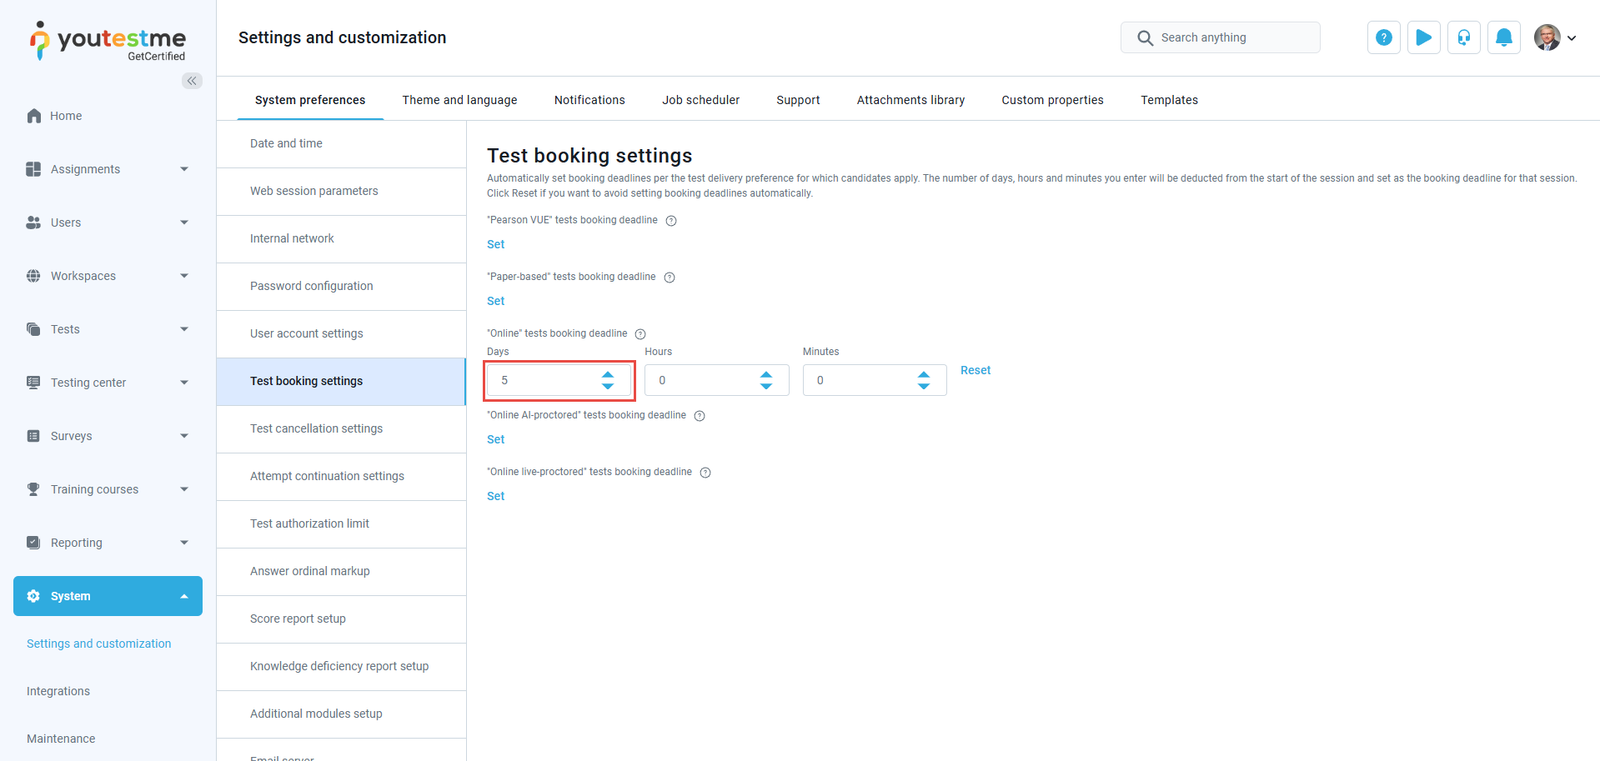1600x761 pixels.
Task: Click info icon beside Paper-based booking deadline
Action: click(x=669, y=278)
